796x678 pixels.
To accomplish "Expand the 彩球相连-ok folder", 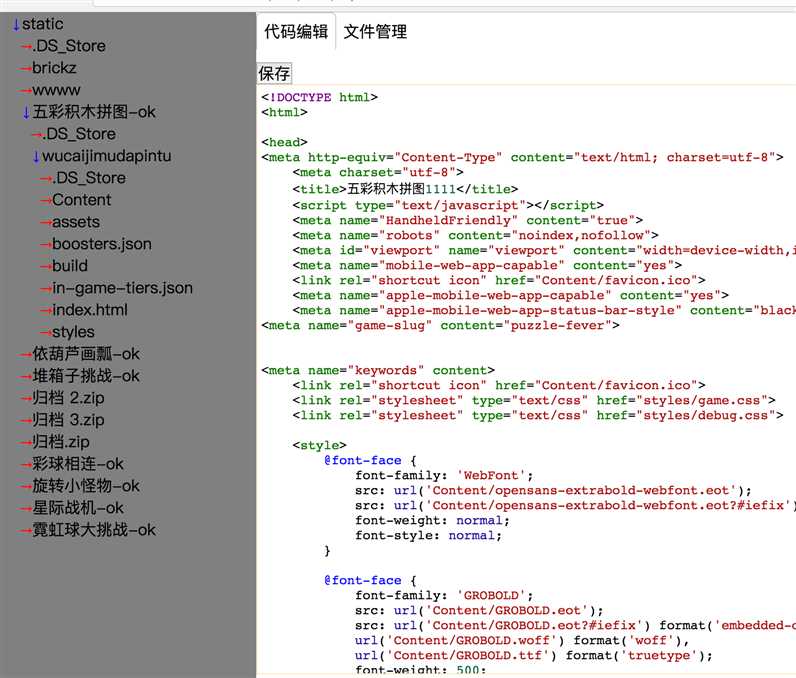I will 78,464.
